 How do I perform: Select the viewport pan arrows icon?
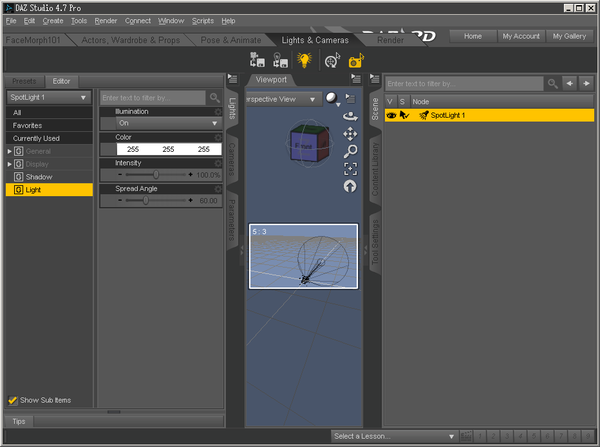coord(350,134)
